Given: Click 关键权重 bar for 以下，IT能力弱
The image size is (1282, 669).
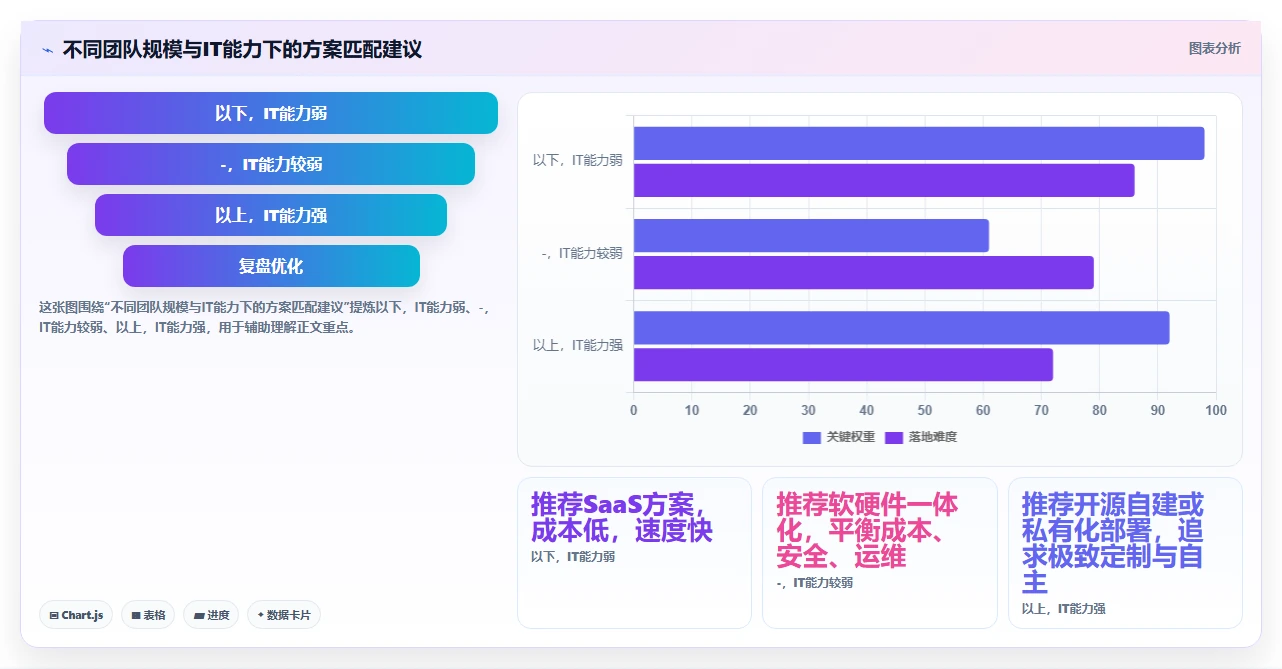Looking at the screenshot, I should point(919,144).
